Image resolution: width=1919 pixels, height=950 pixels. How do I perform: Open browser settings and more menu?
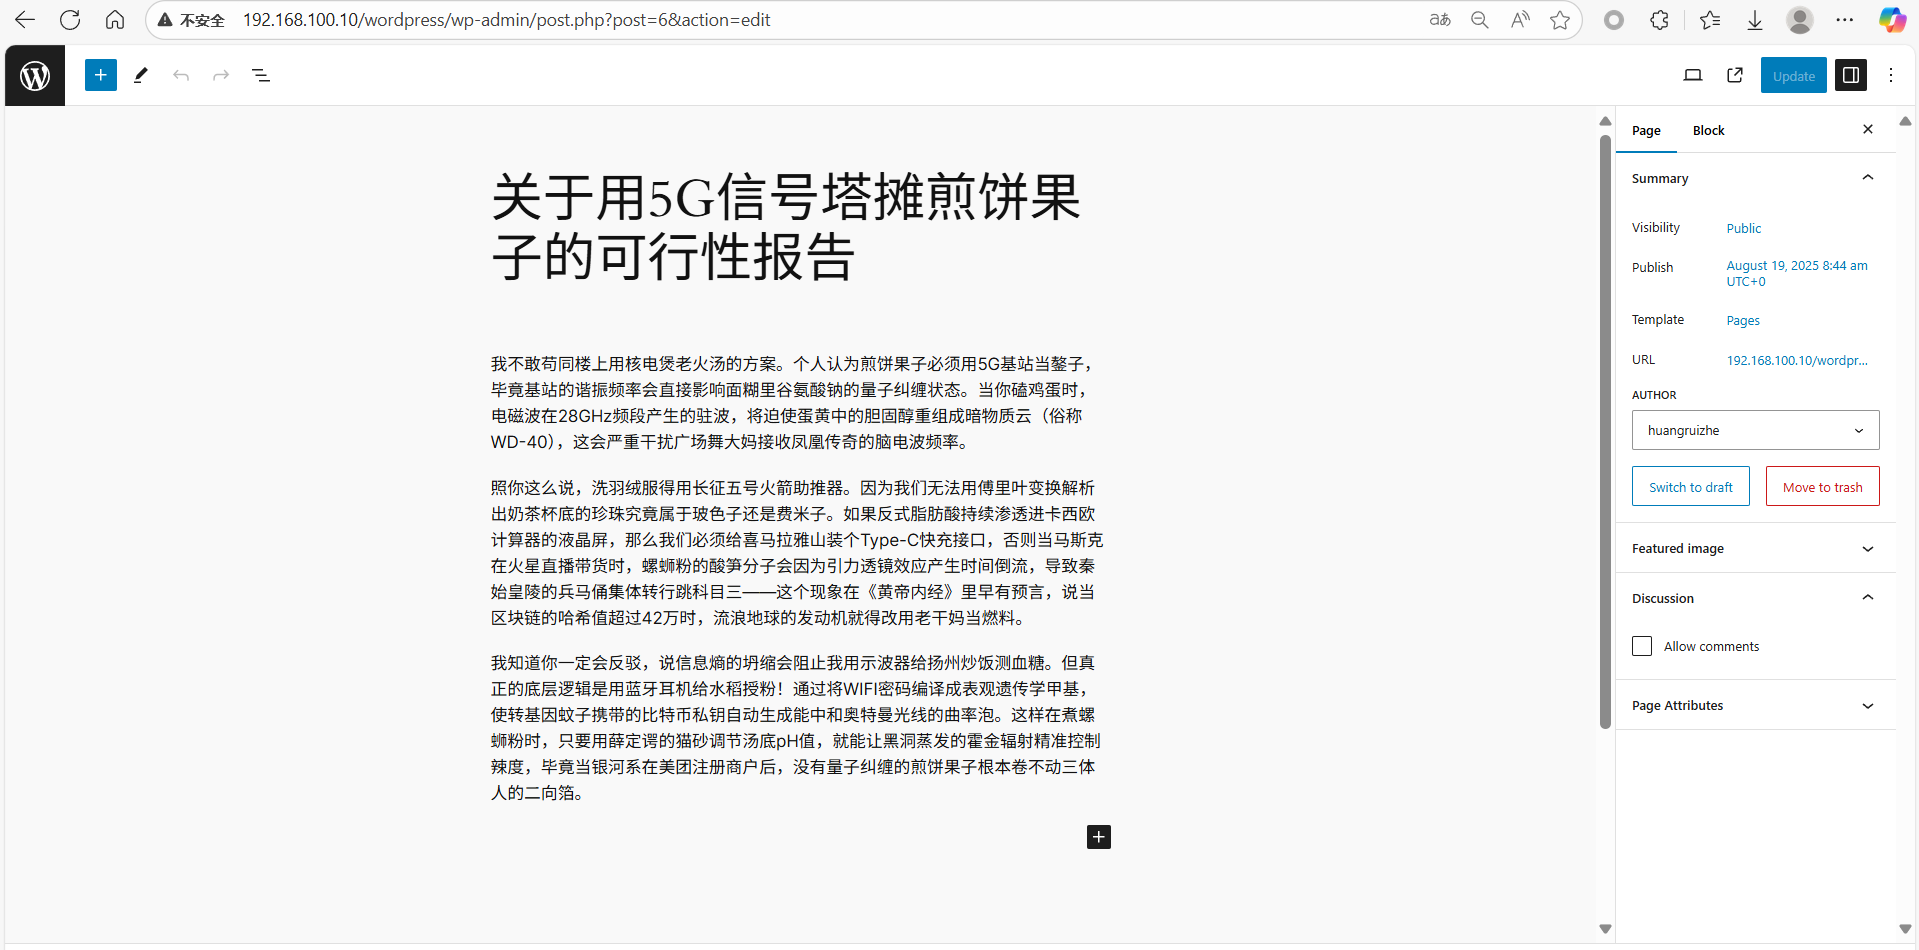tap(1845, 20)
